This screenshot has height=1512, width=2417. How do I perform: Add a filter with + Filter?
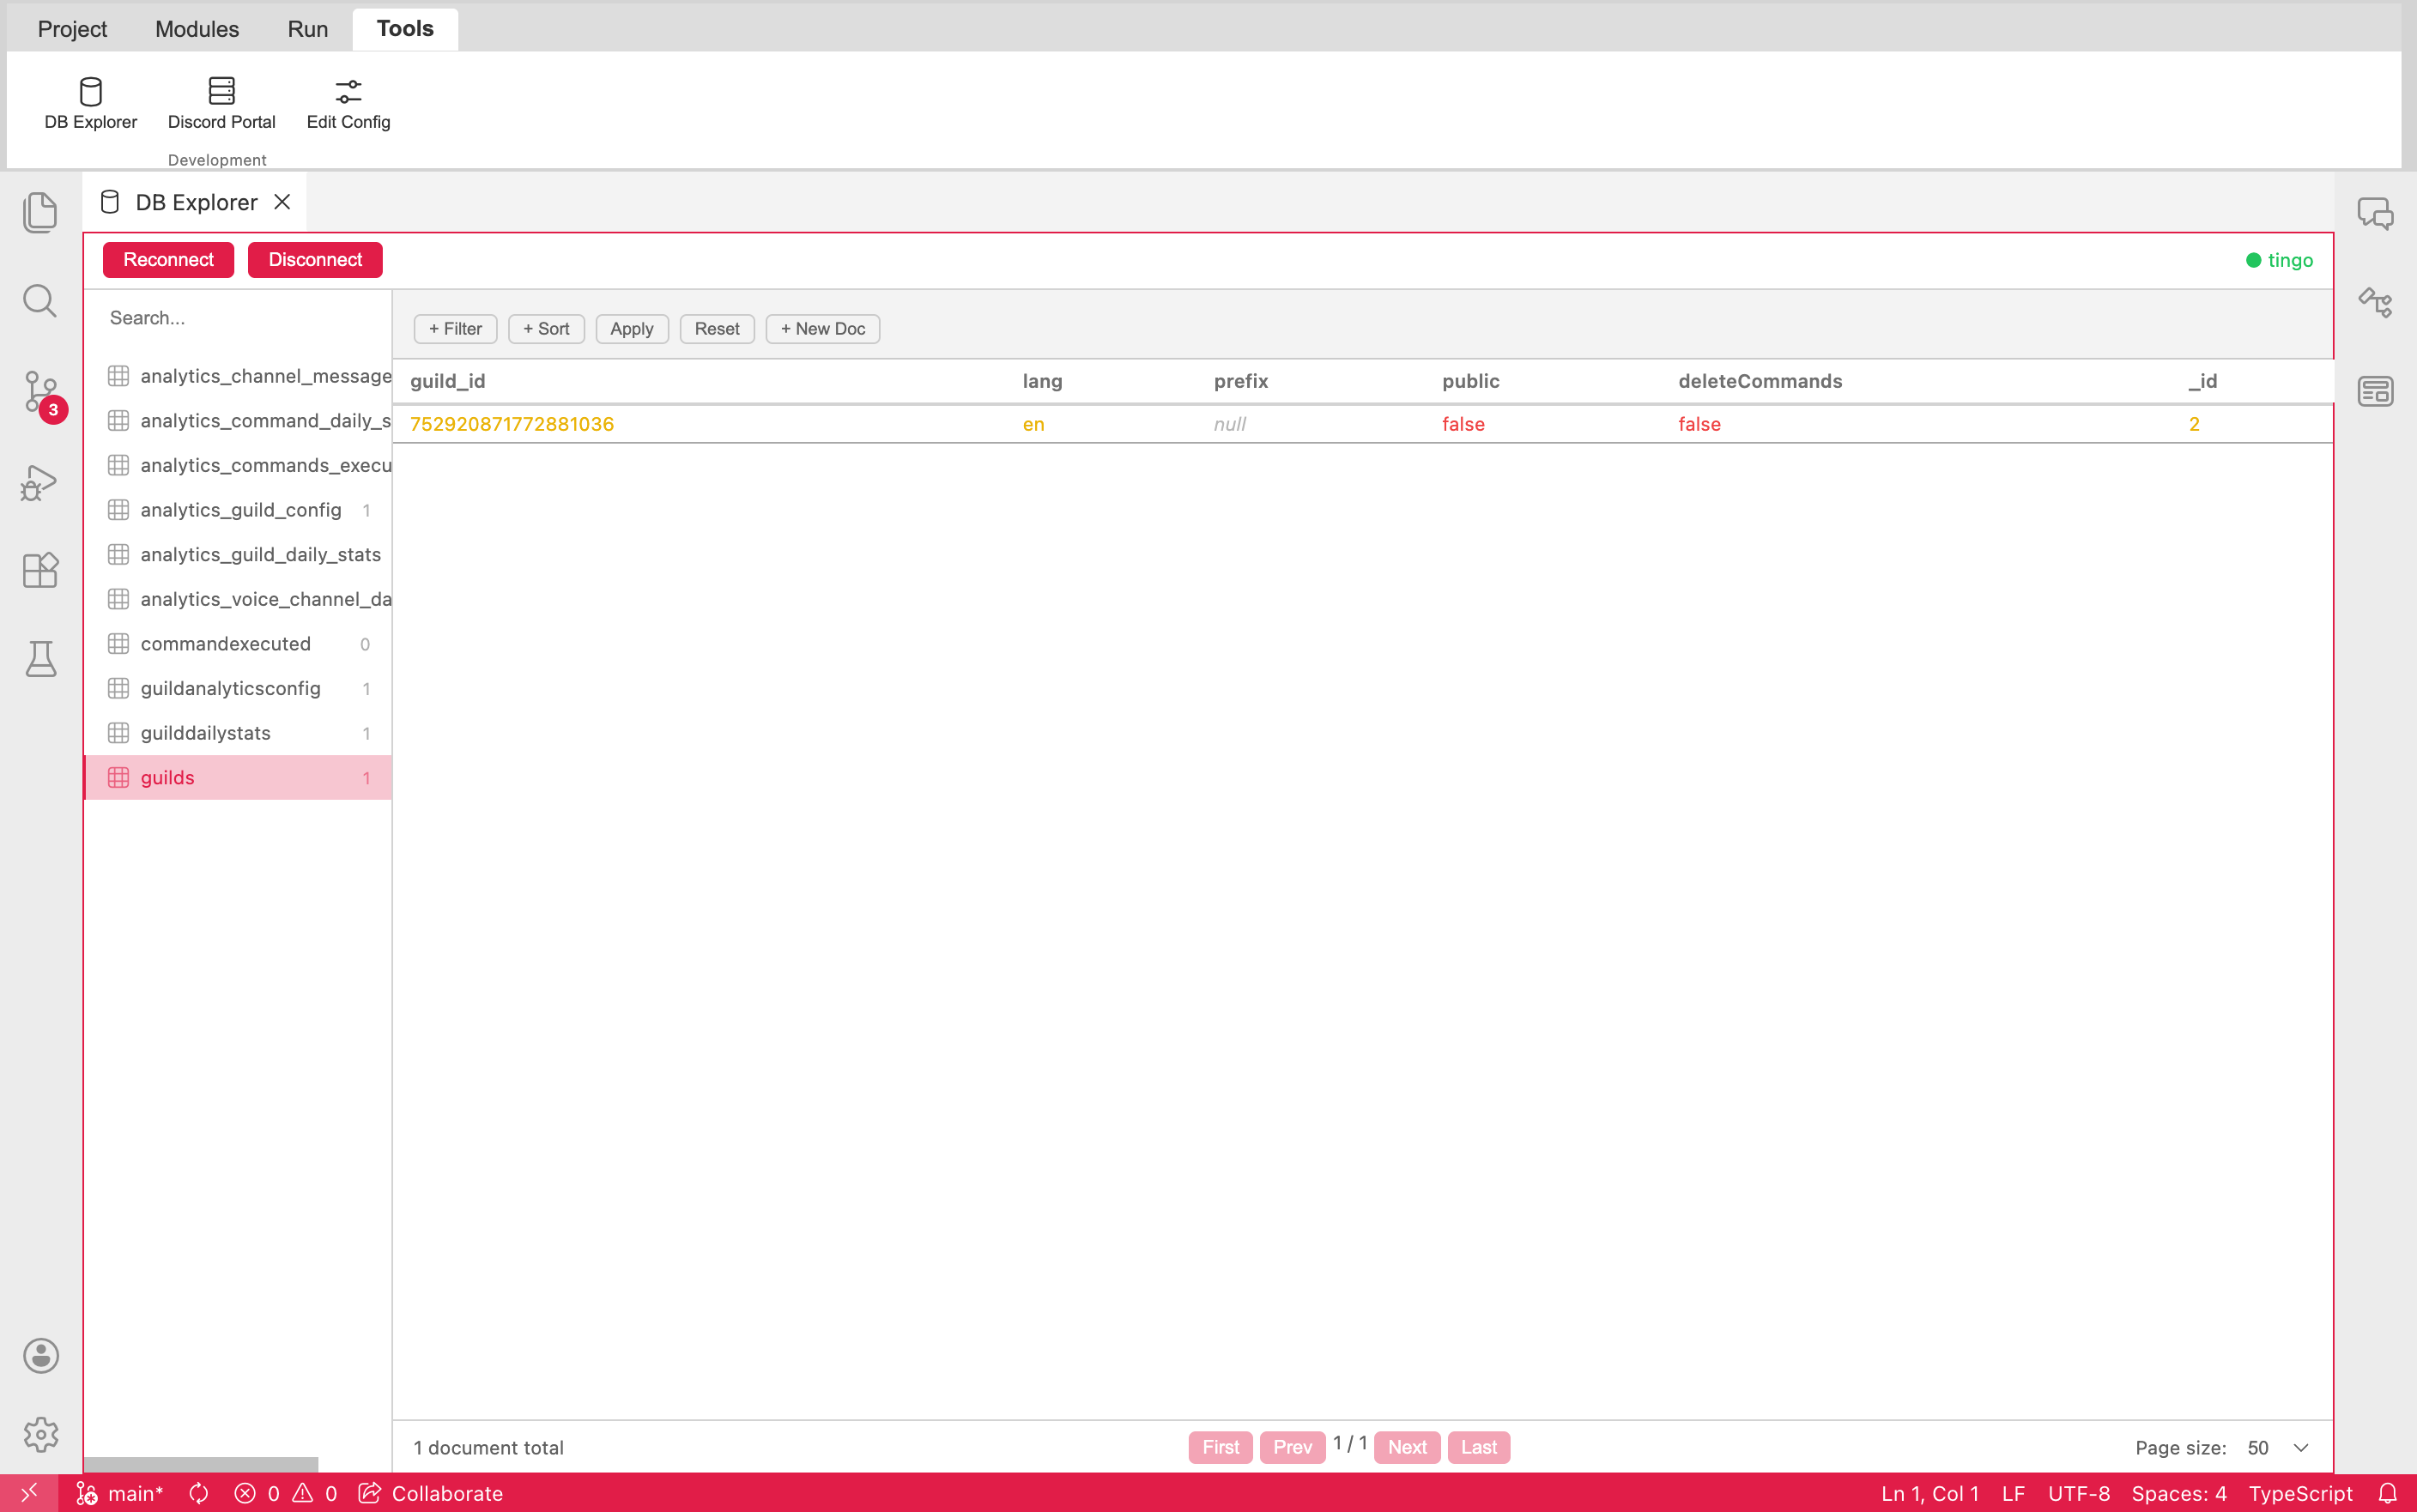coord(455,328)
